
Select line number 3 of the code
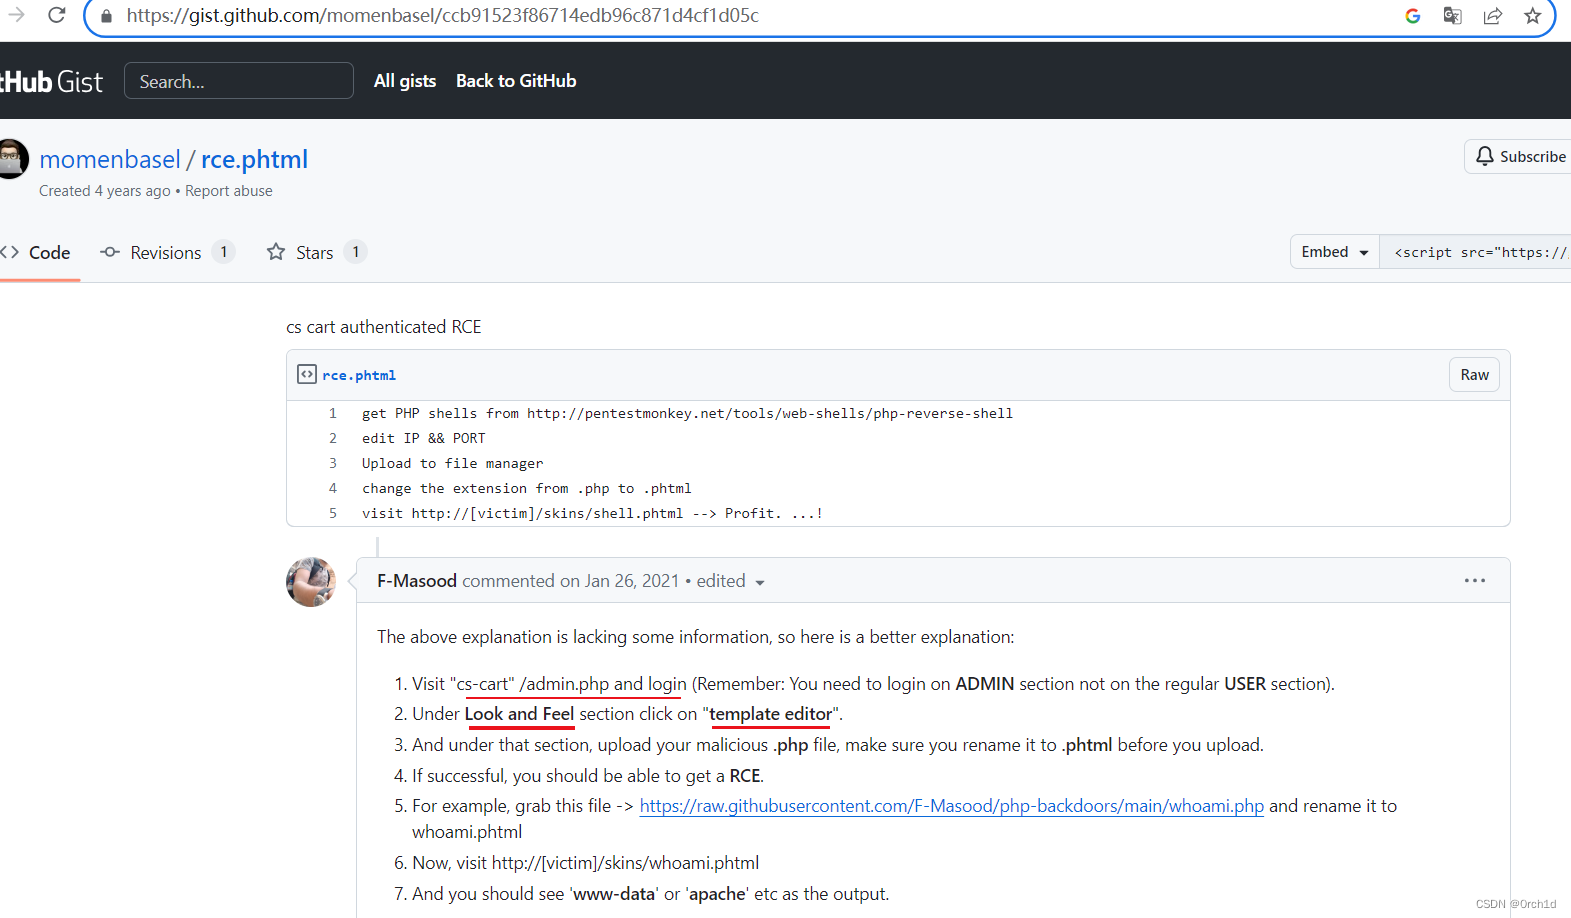(333, 463)
